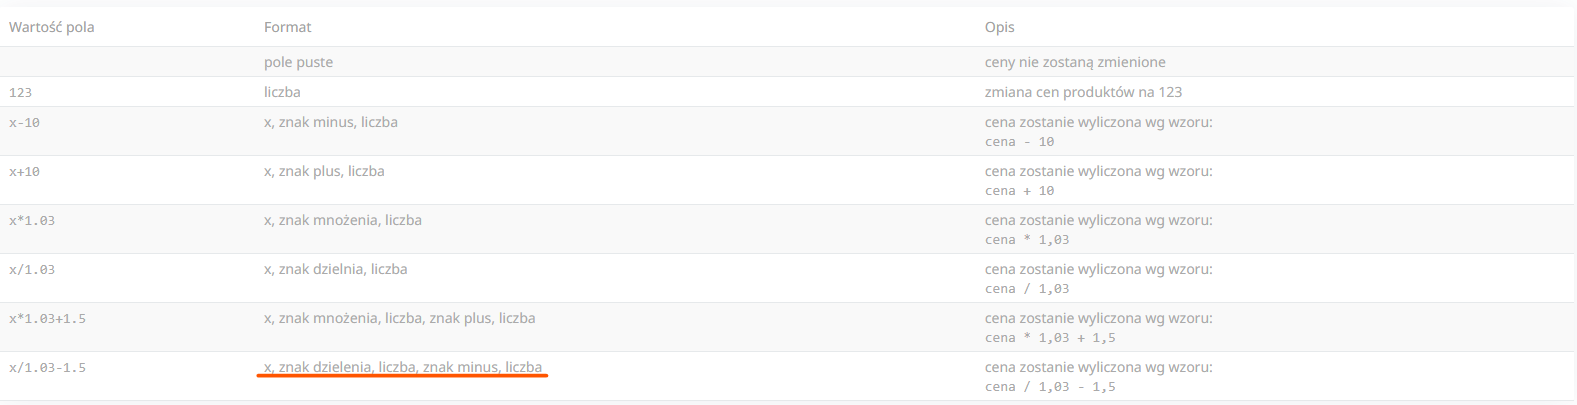Click the "cena + 10" formula
This screenshot has width=1577, height=405.
tap(1019, 191)
